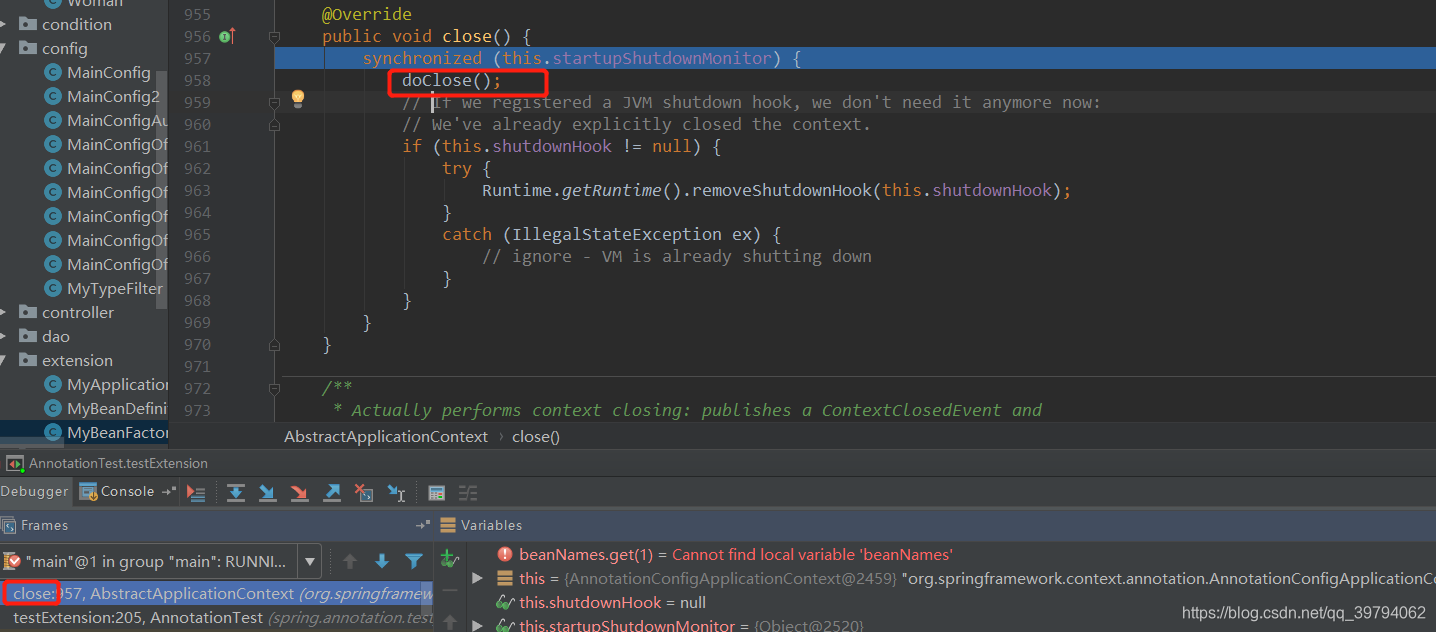The height and width of the screenshot is (632, 1436).
Task: Click the Frames panel header icon
Action: coord(9,525)
